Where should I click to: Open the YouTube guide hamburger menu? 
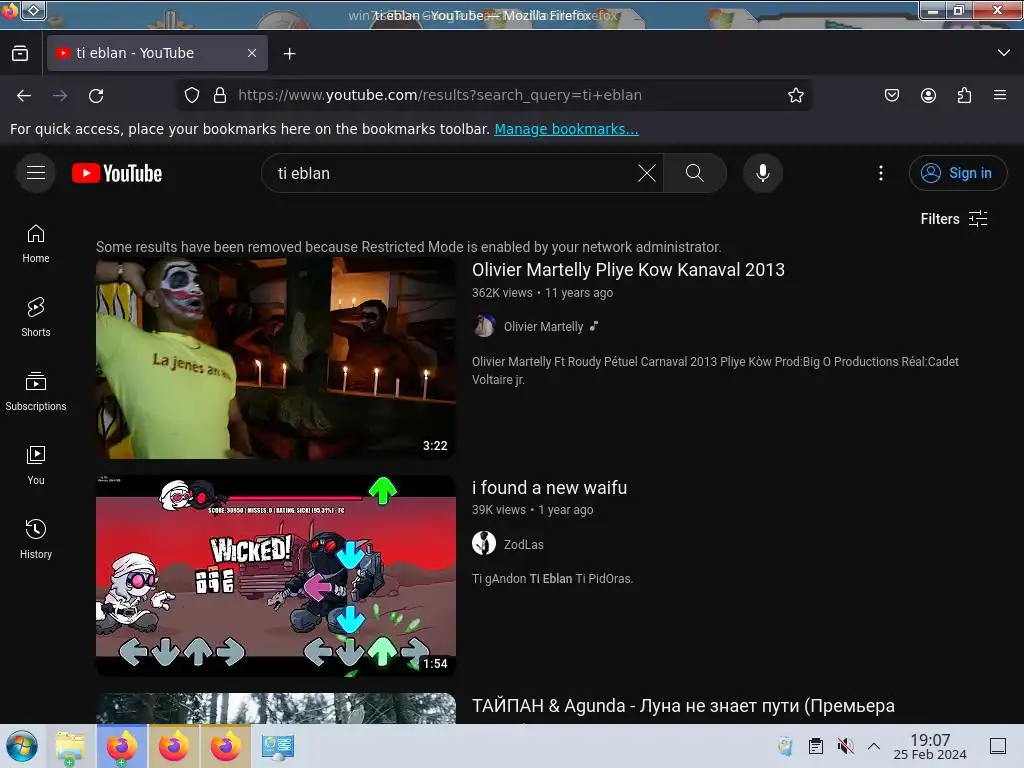point(36,173)
